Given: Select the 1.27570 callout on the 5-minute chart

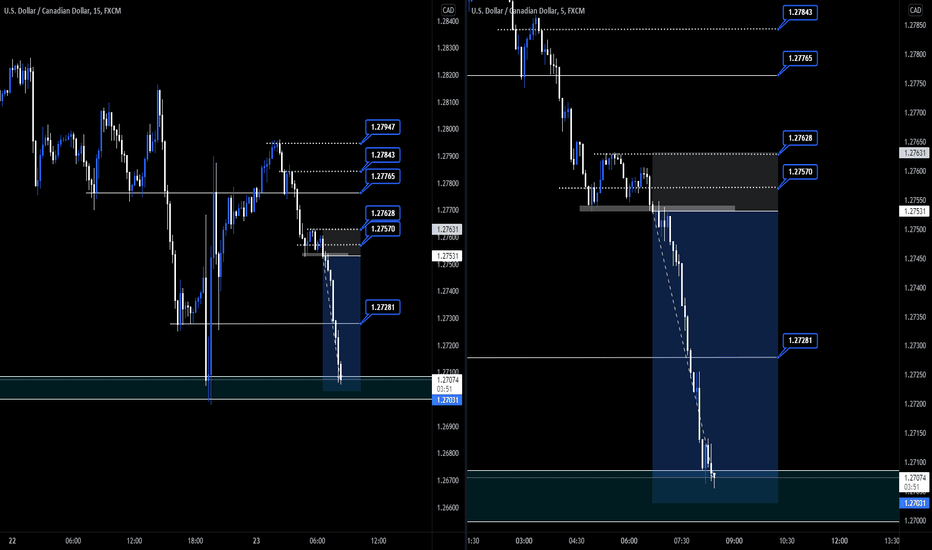Looking at the screenshot, I should tap(800, 172).
